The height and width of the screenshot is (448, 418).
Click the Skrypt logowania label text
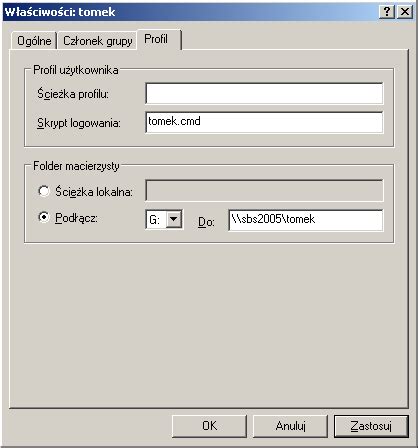79,123
